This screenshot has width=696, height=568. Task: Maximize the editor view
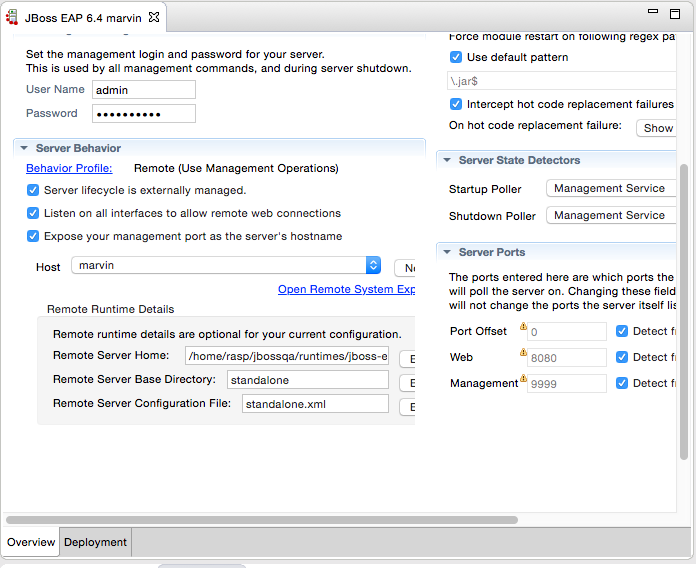click(675, 14)
